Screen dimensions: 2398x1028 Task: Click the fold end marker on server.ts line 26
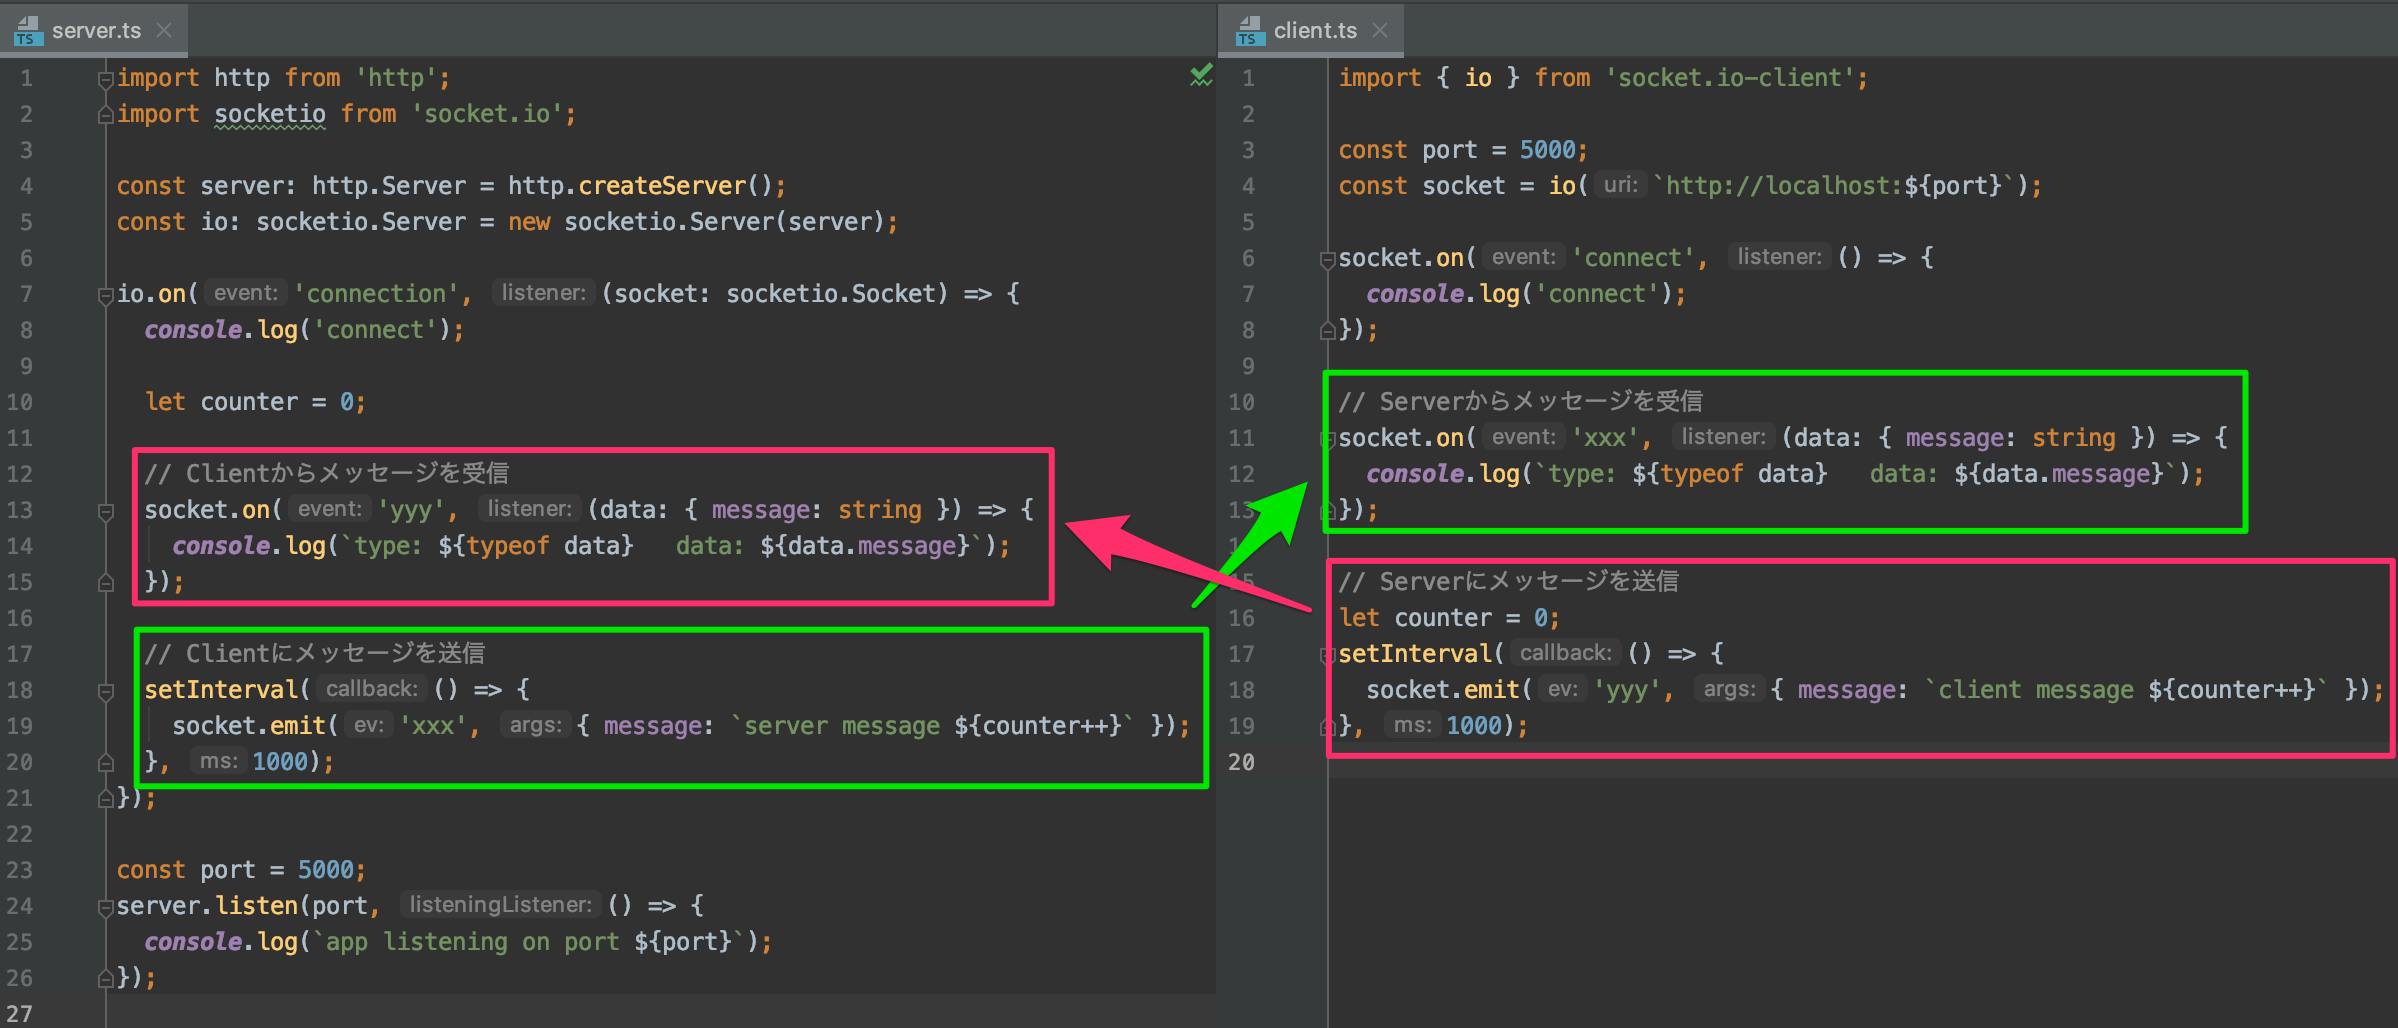point(105,979)
